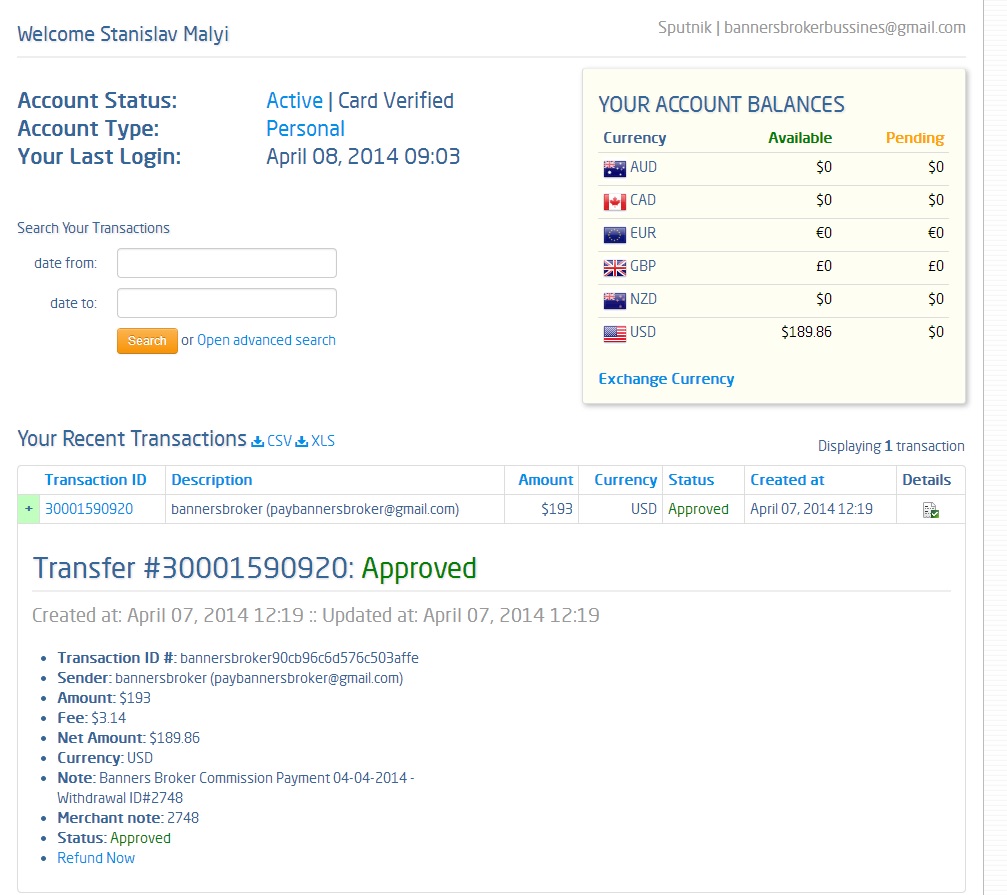Select the Transaction ID # bannersbroker90cb96c6d576c503affe
Screen dimensions: 1007x895
[x=238, y=658]
